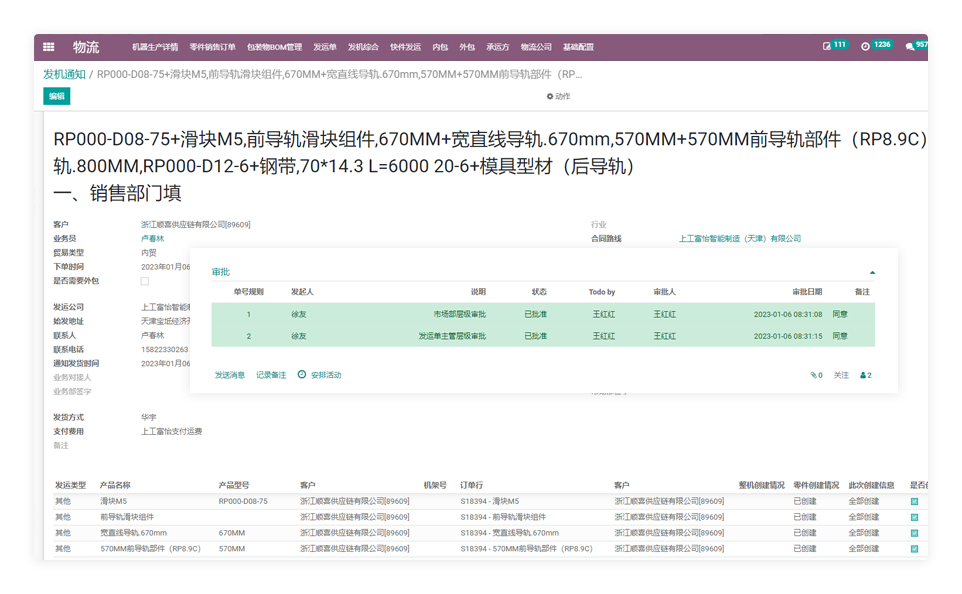Open the activities clock icon with badge 1236
962x594 pixels.
click(x=867, y=46)
